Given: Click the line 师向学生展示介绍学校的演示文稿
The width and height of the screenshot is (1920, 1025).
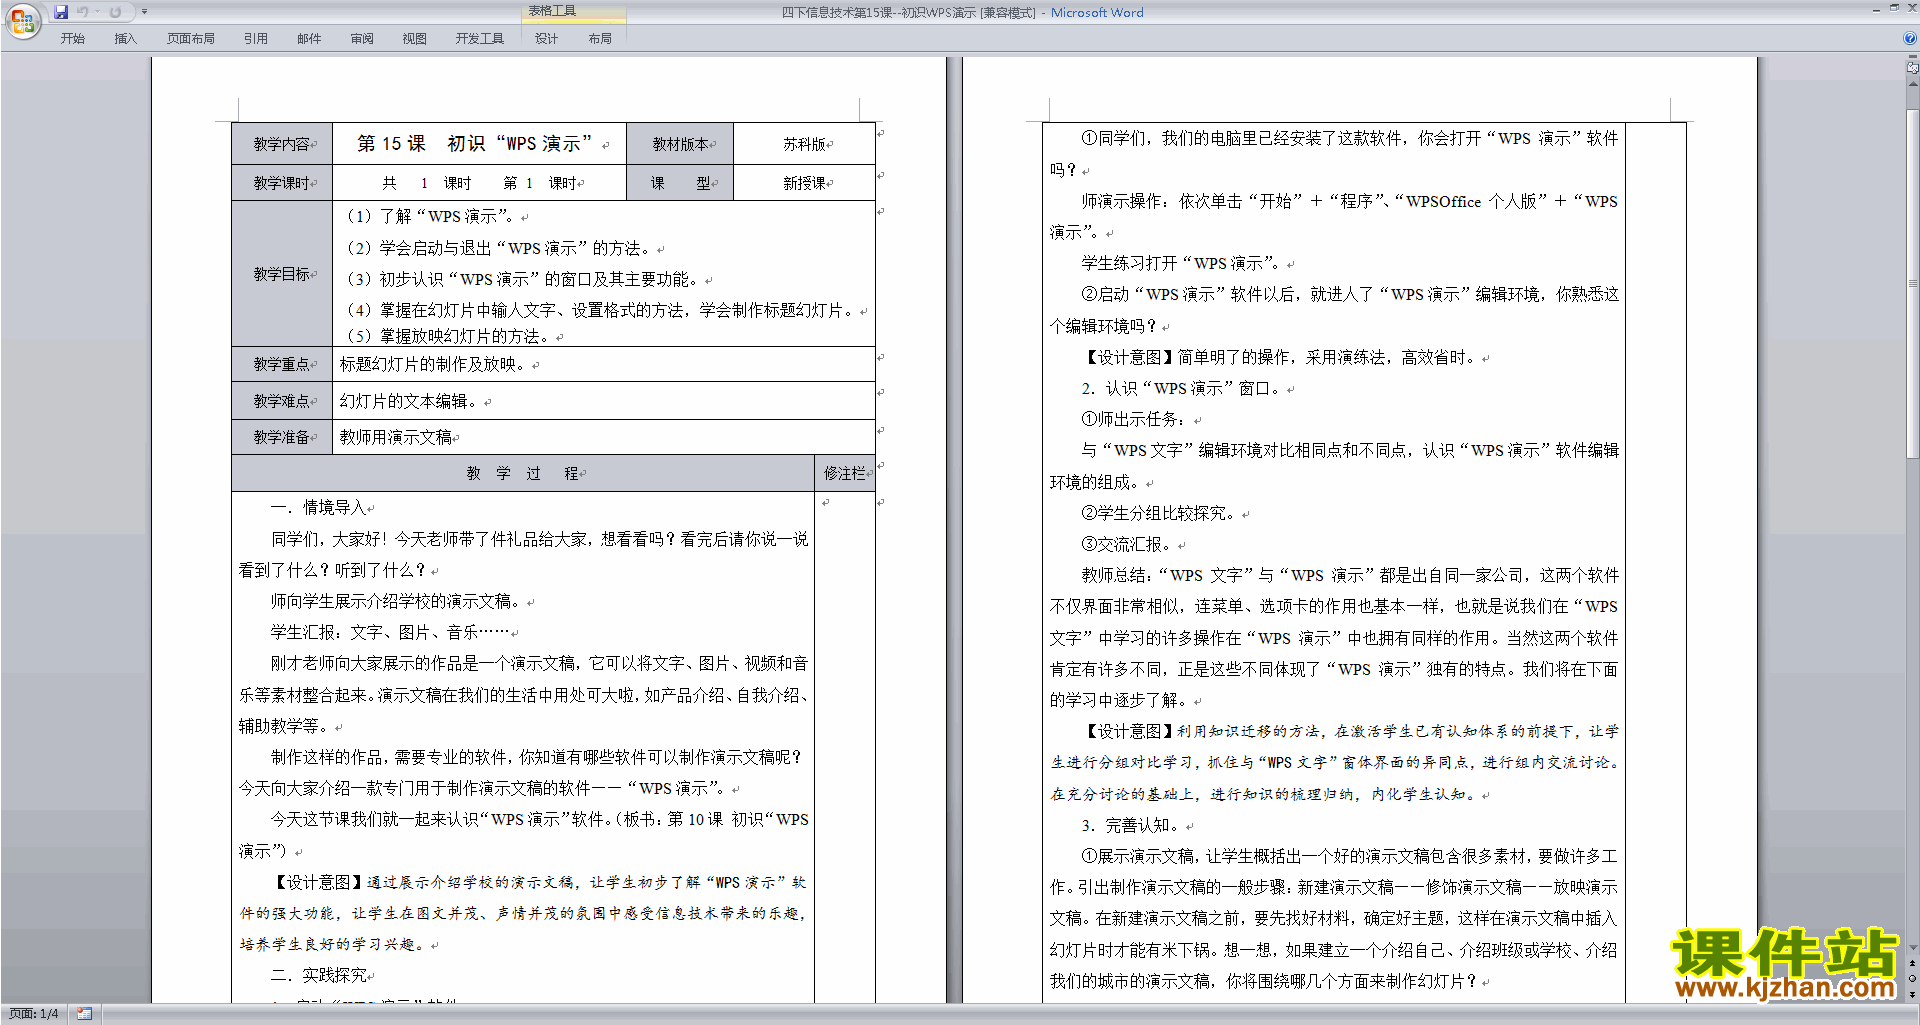Looking at the screenshot, I should coord(397,601).
